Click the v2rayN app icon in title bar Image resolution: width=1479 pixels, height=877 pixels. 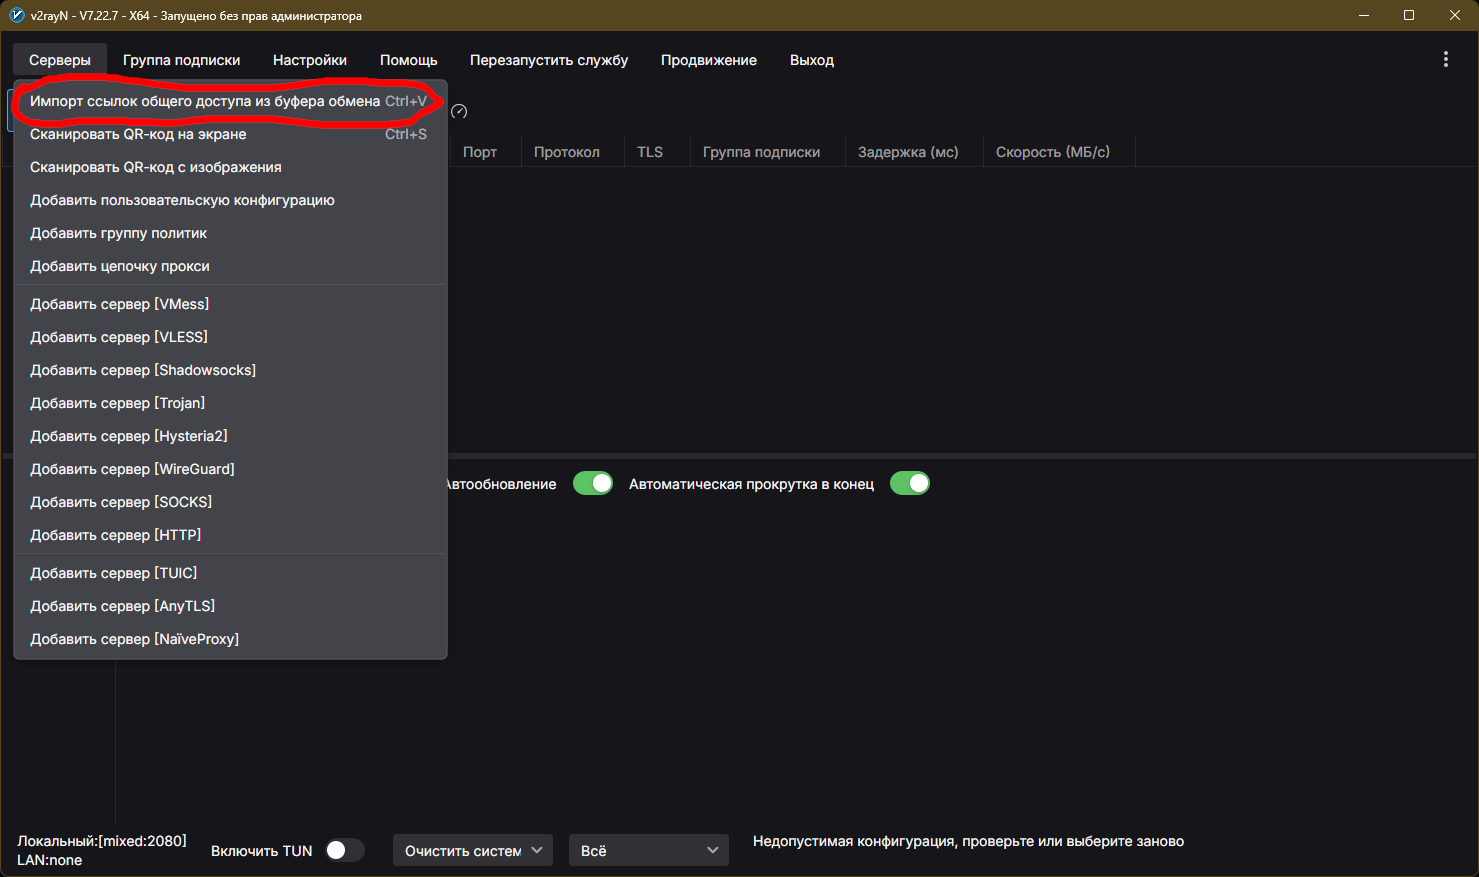16,15
